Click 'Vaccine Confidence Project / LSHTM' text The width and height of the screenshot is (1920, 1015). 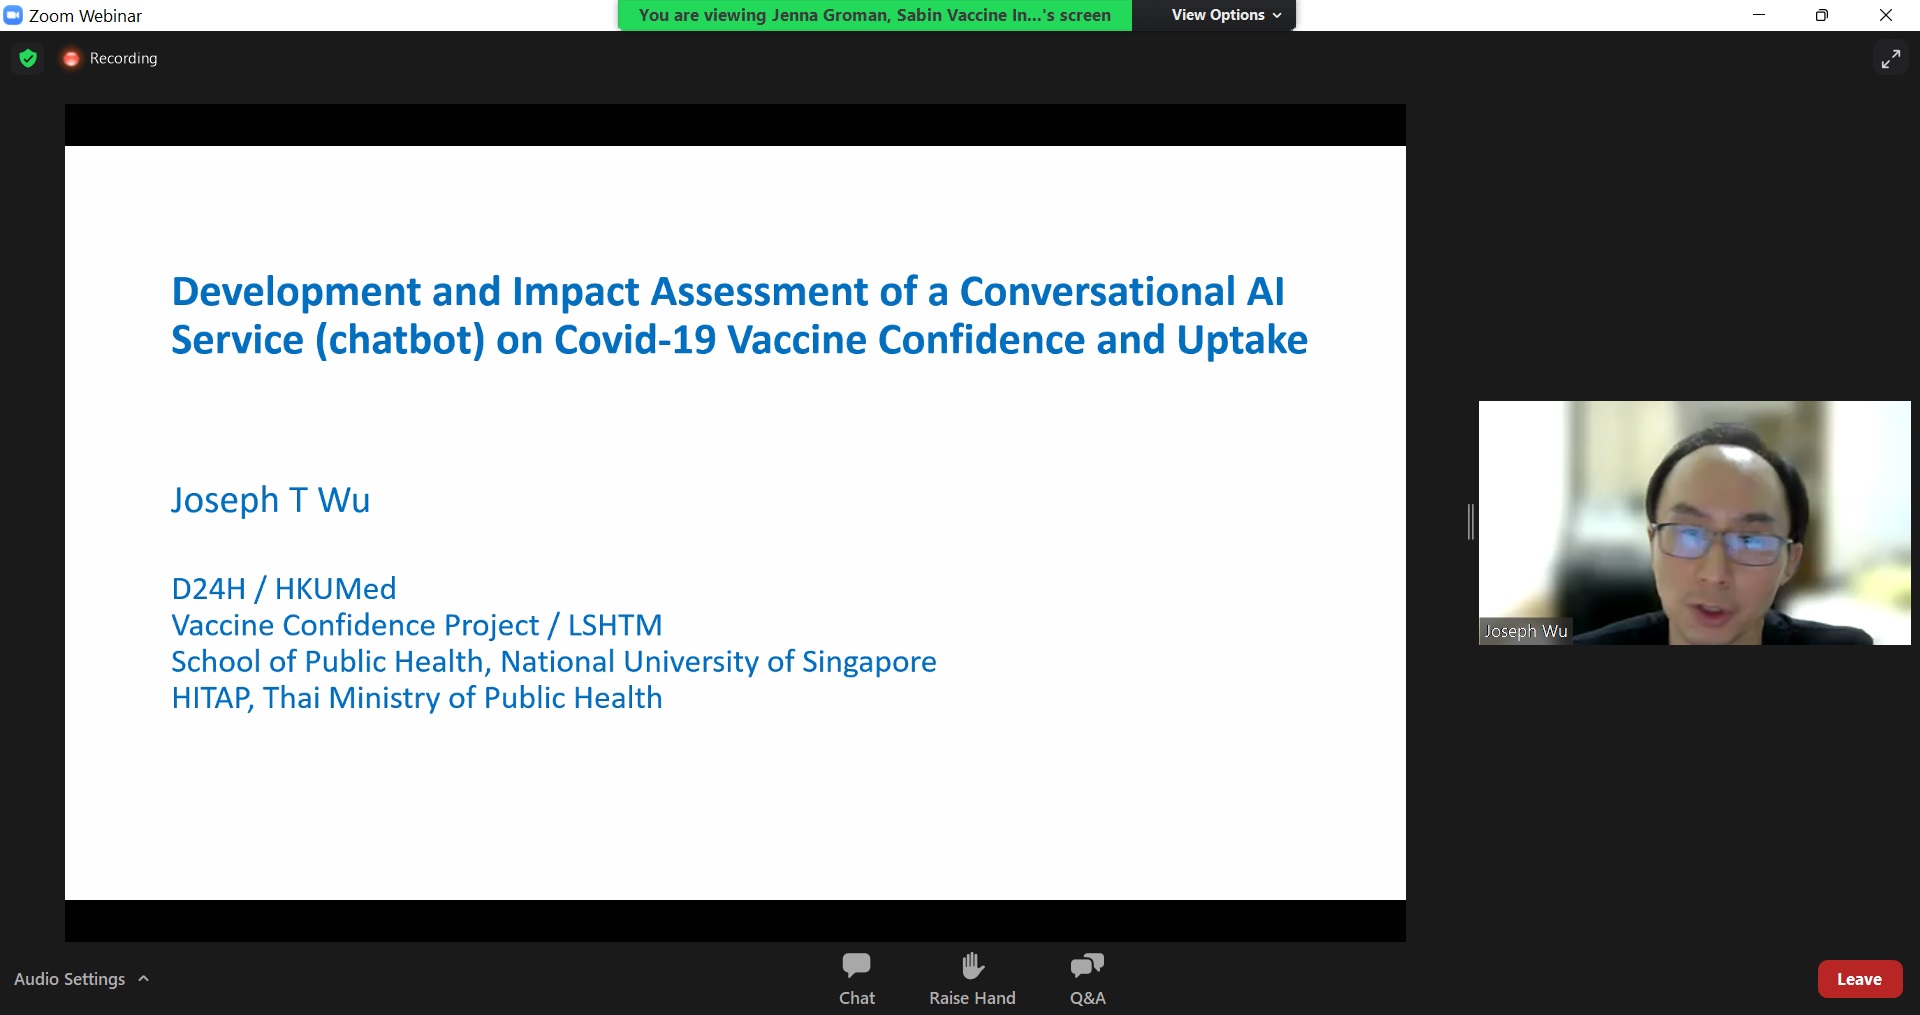(x=417, y=625)
